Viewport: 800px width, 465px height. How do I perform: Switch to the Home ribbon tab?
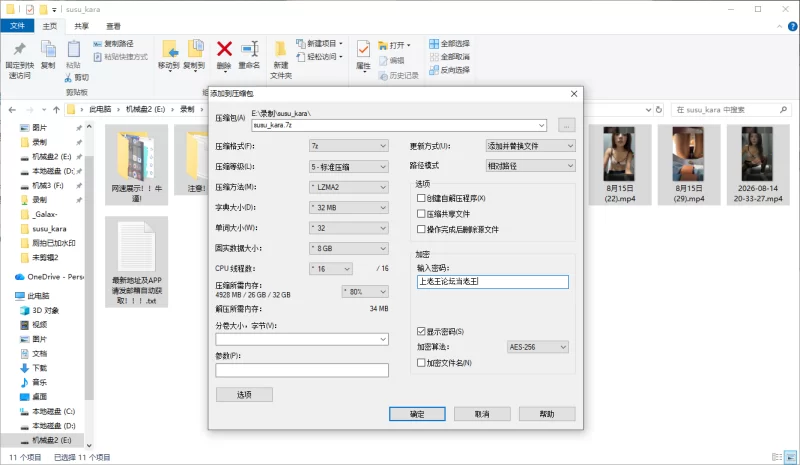coord(49,26)
